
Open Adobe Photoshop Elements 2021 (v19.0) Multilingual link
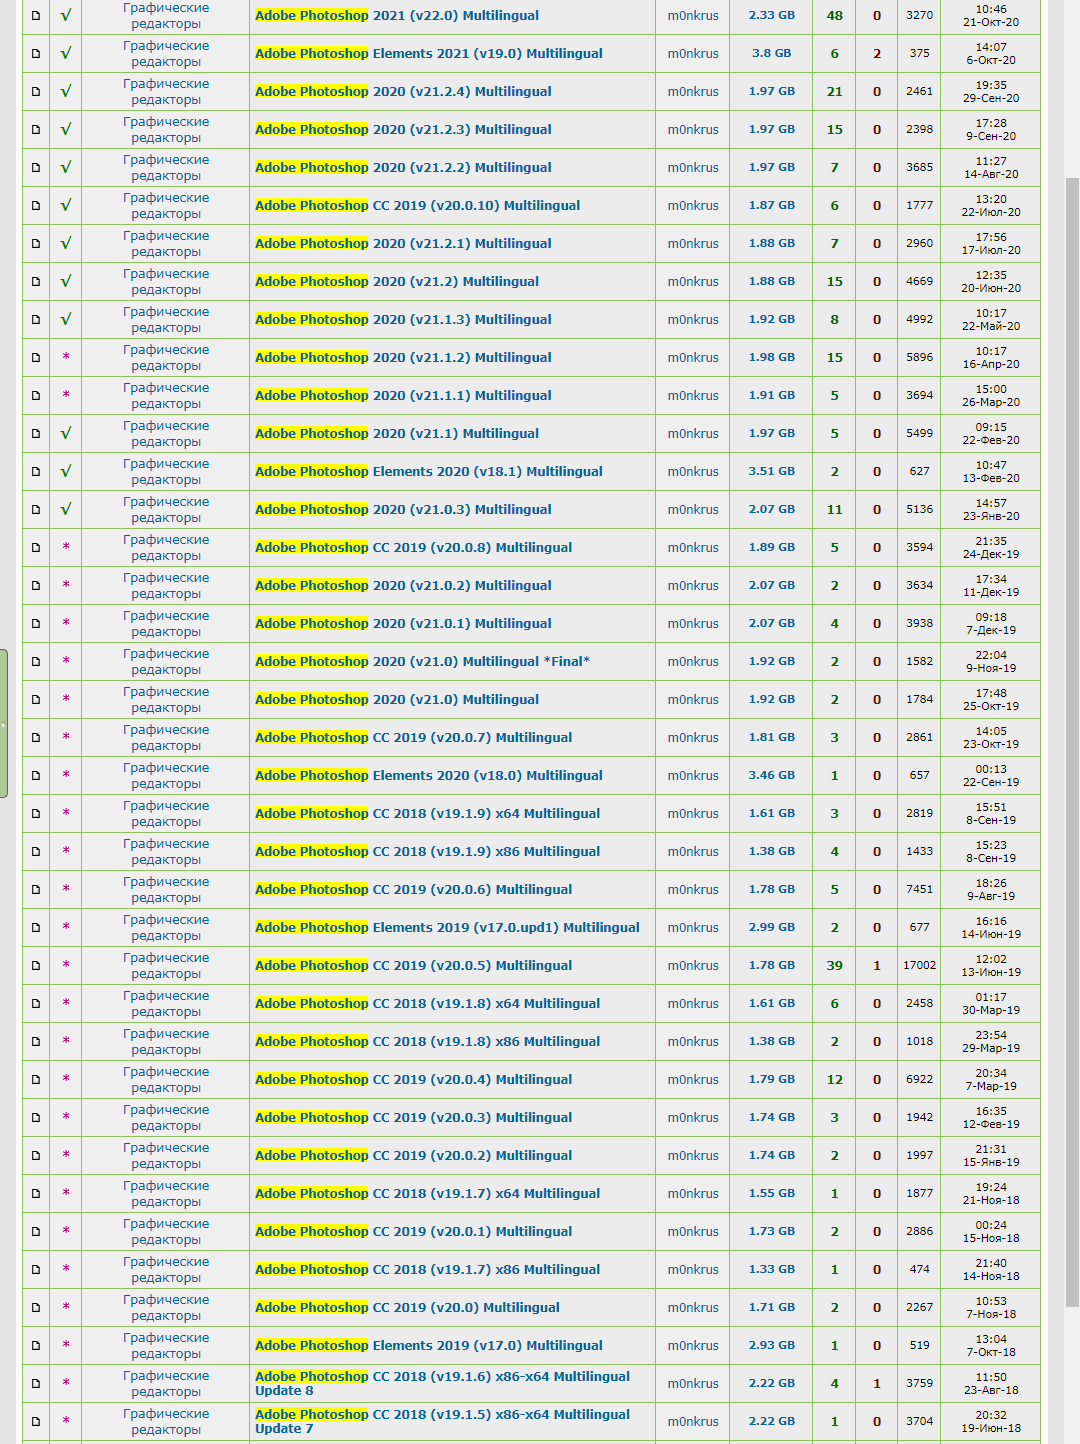[429, 54]
